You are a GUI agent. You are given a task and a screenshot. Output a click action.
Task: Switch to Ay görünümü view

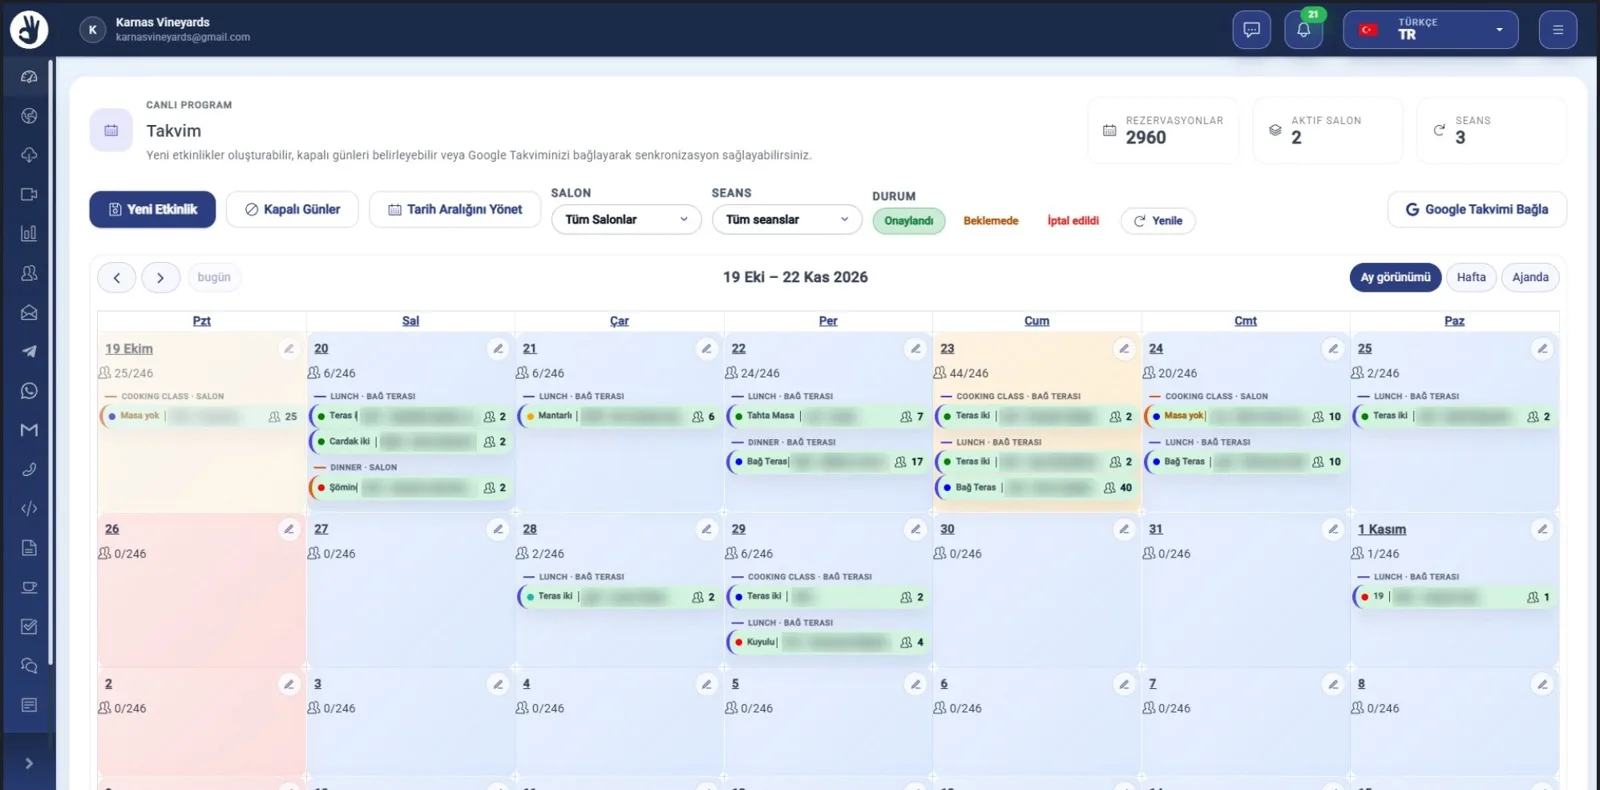(x=1395, y=278)
